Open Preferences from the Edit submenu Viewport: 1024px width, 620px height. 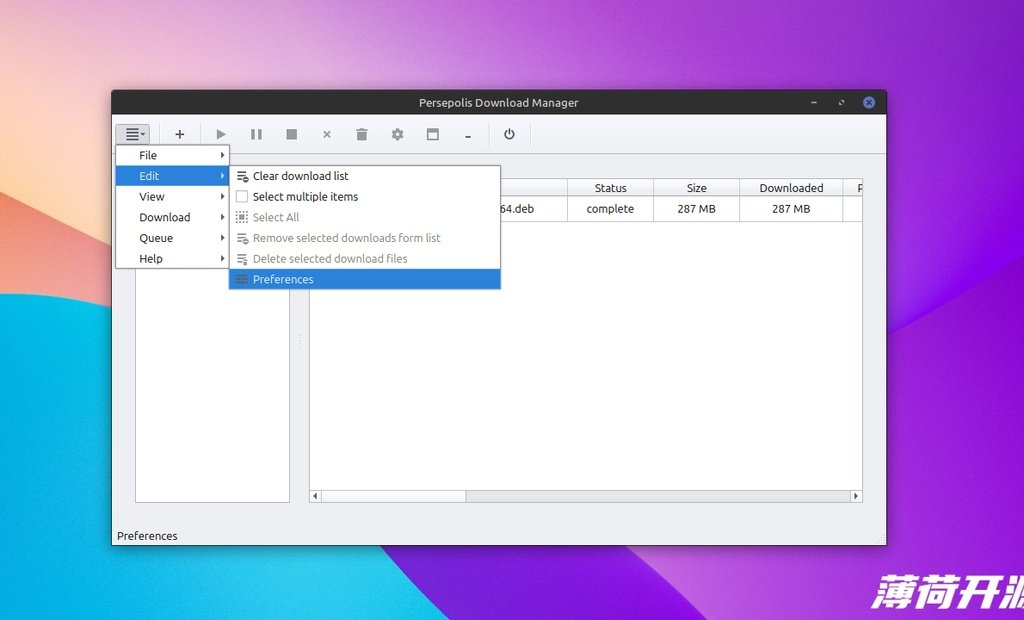(365, 280)
